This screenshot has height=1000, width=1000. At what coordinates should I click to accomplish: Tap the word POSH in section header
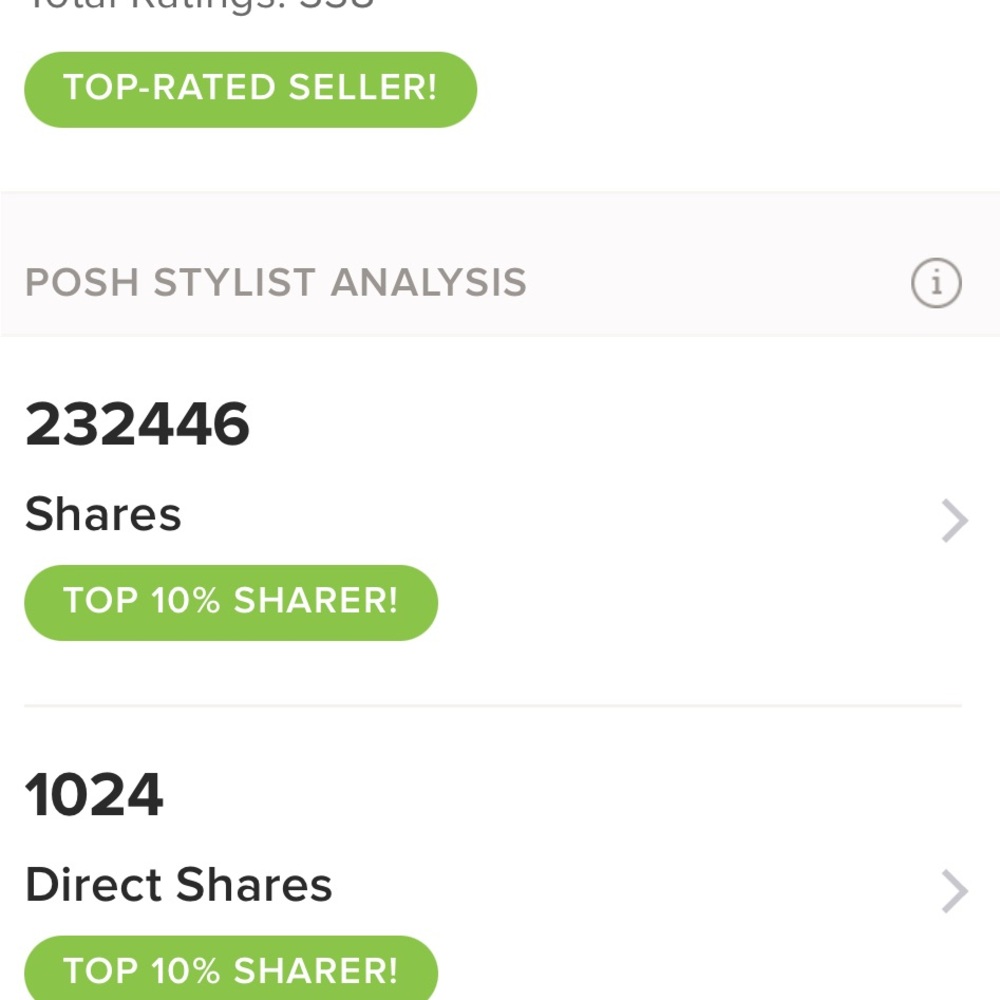(82, 283)
